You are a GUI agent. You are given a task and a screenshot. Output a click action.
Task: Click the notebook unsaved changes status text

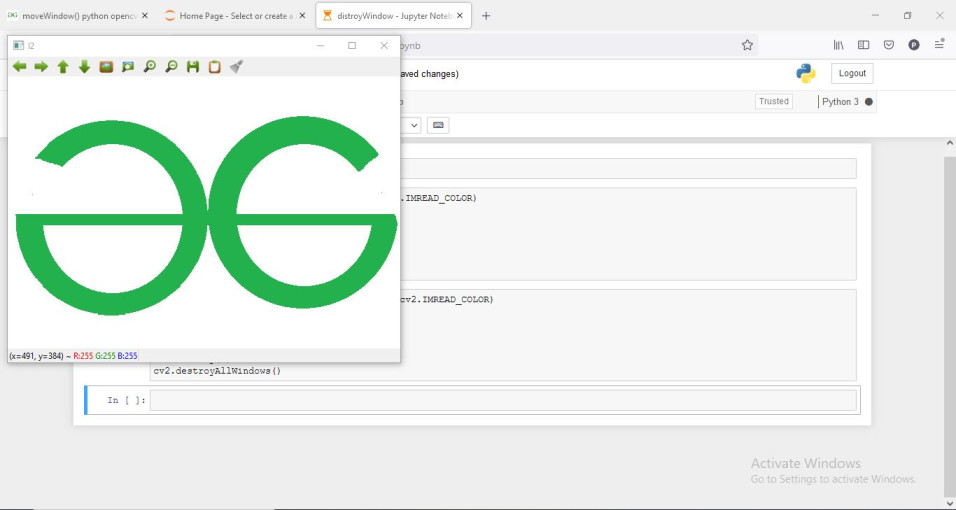coord(428,74)
